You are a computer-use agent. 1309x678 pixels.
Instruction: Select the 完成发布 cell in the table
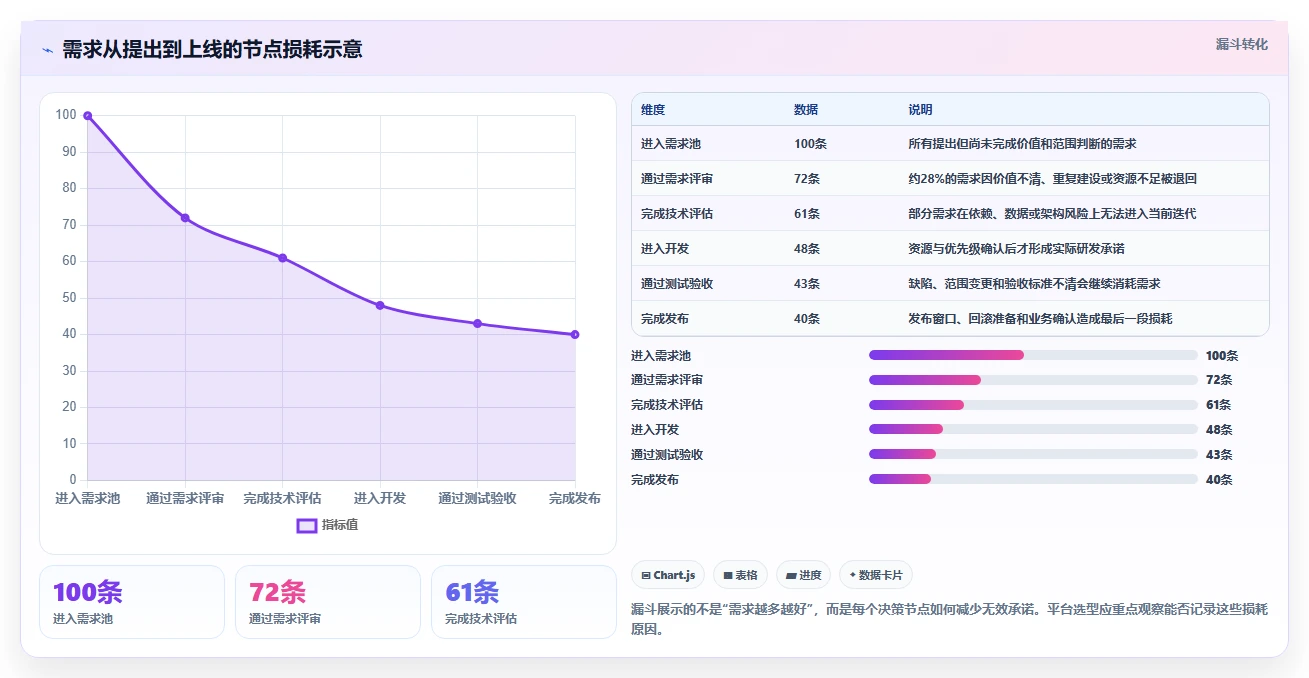click(665, 319)
